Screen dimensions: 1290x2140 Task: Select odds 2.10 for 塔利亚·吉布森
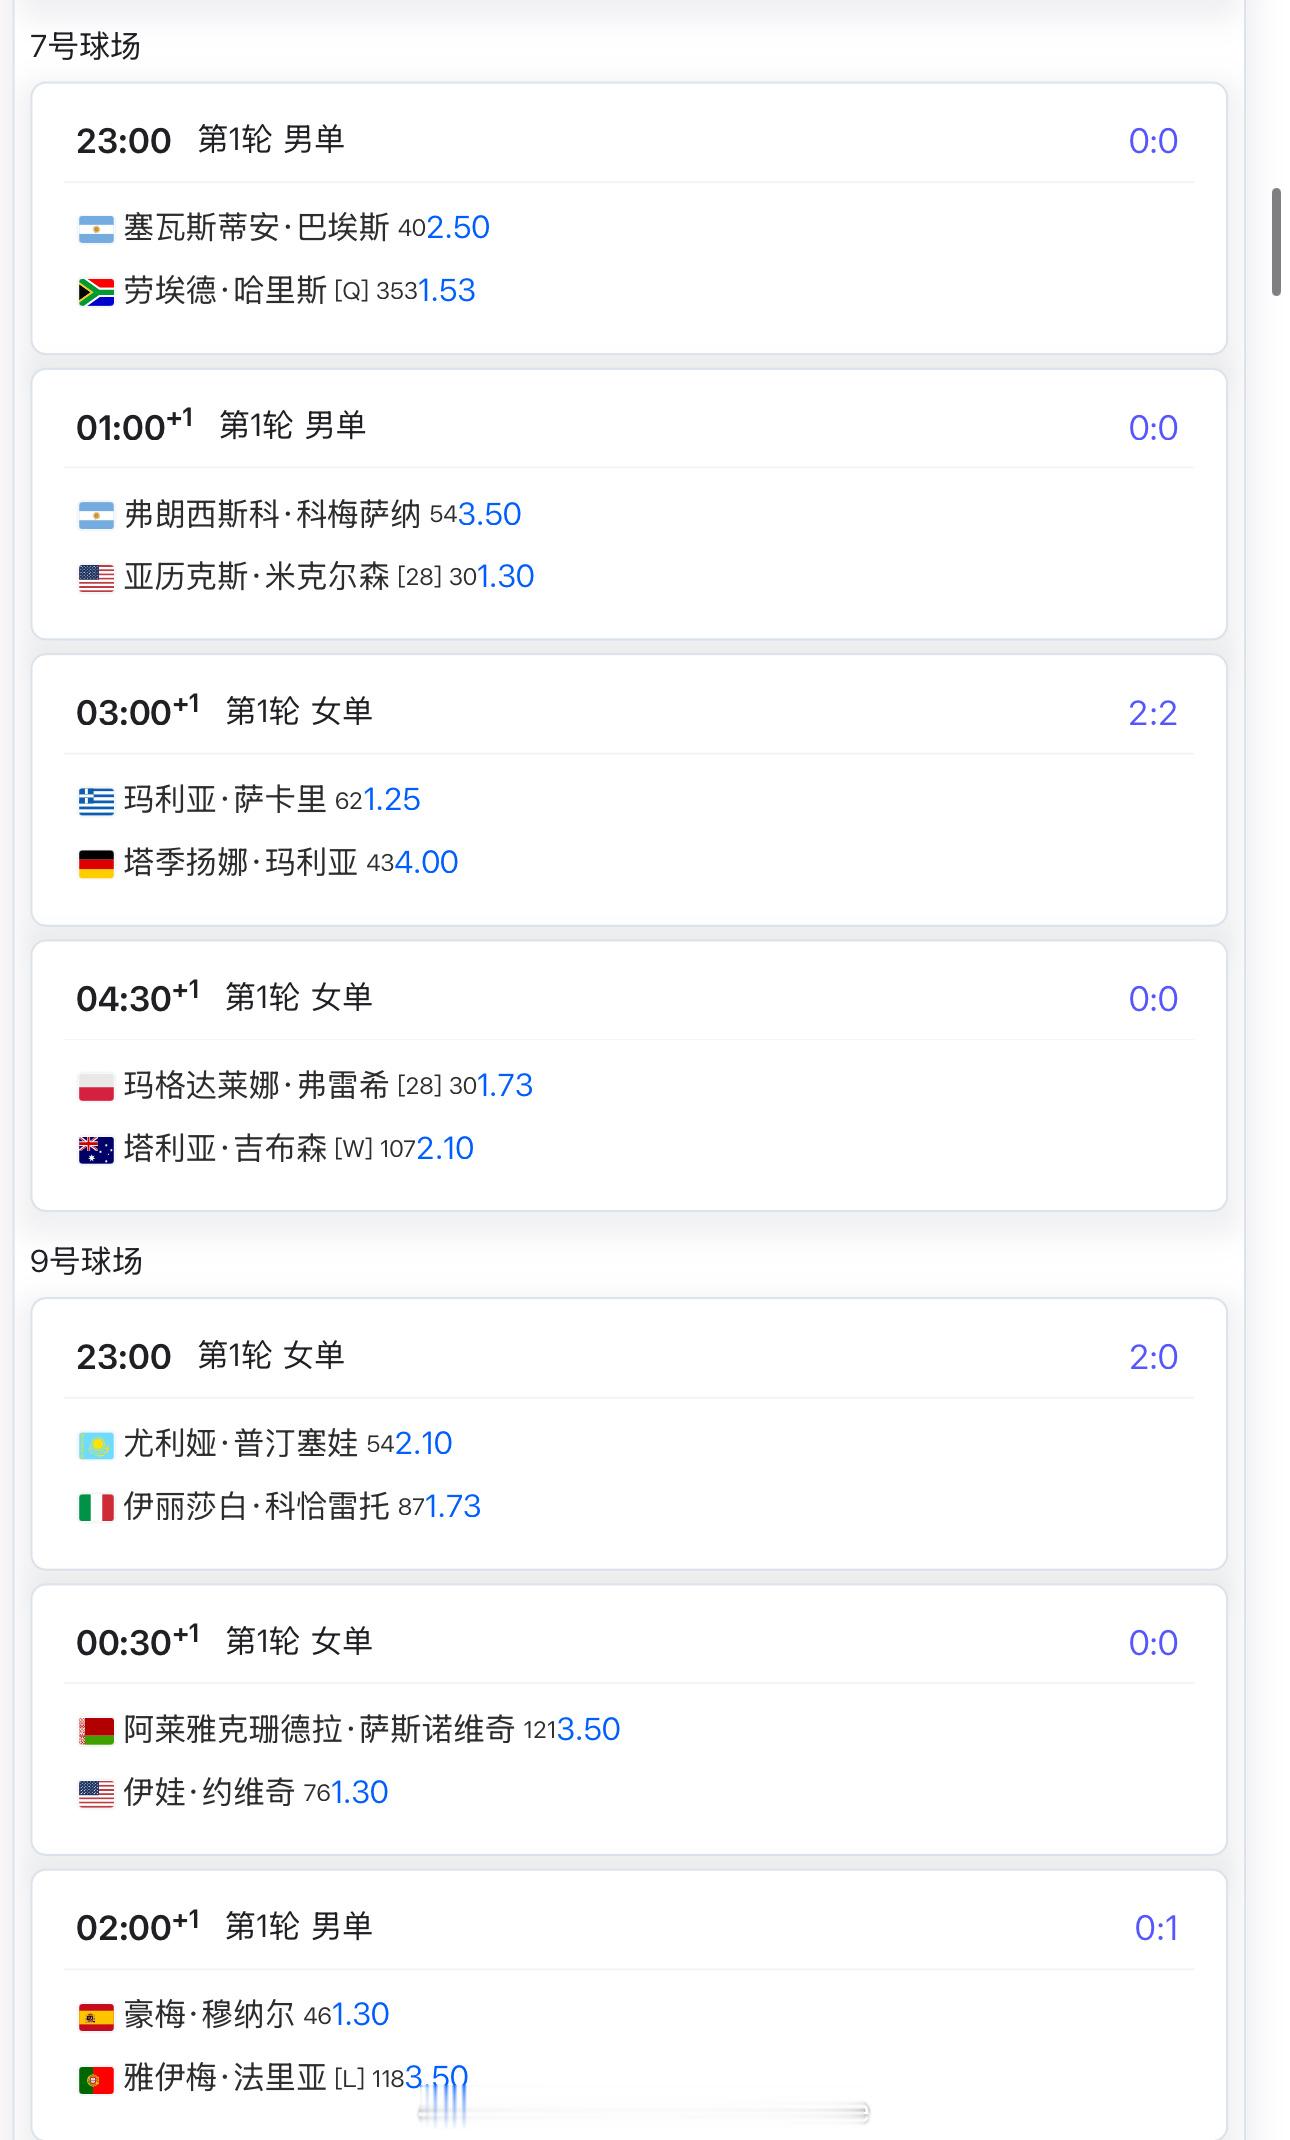tap(445, 1148)
